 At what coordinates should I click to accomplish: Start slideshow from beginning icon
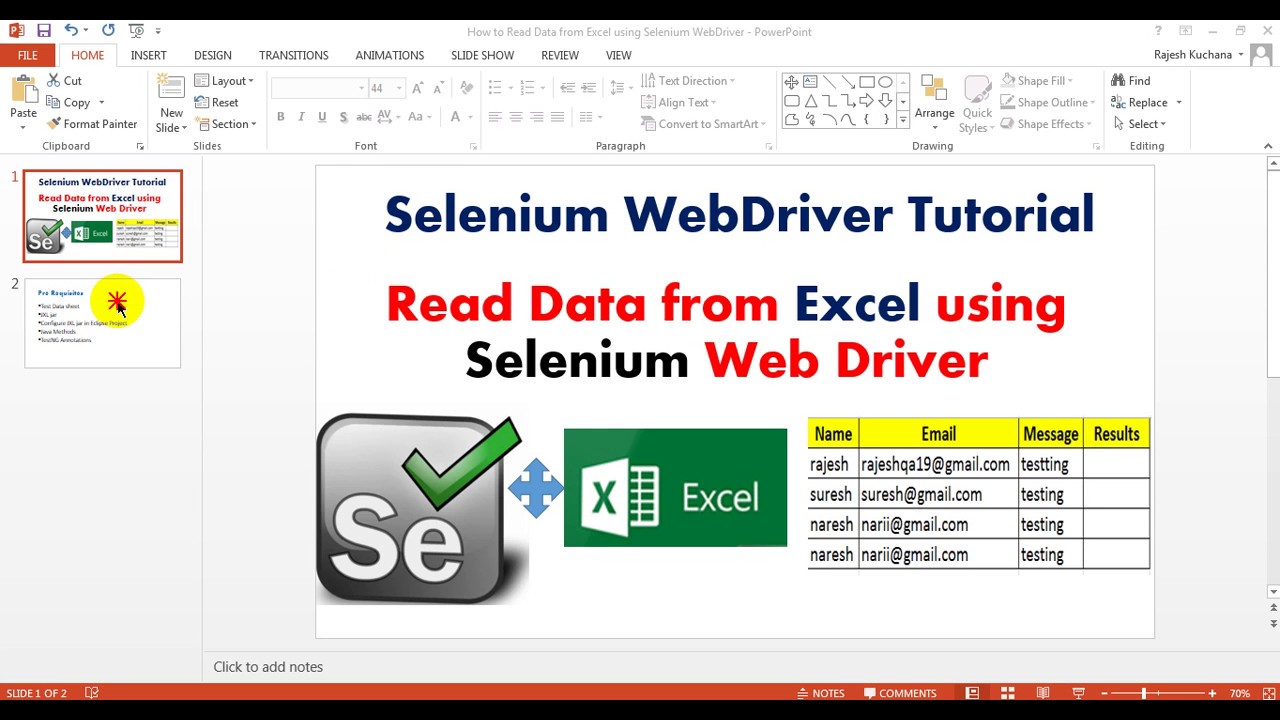[137, 31]
